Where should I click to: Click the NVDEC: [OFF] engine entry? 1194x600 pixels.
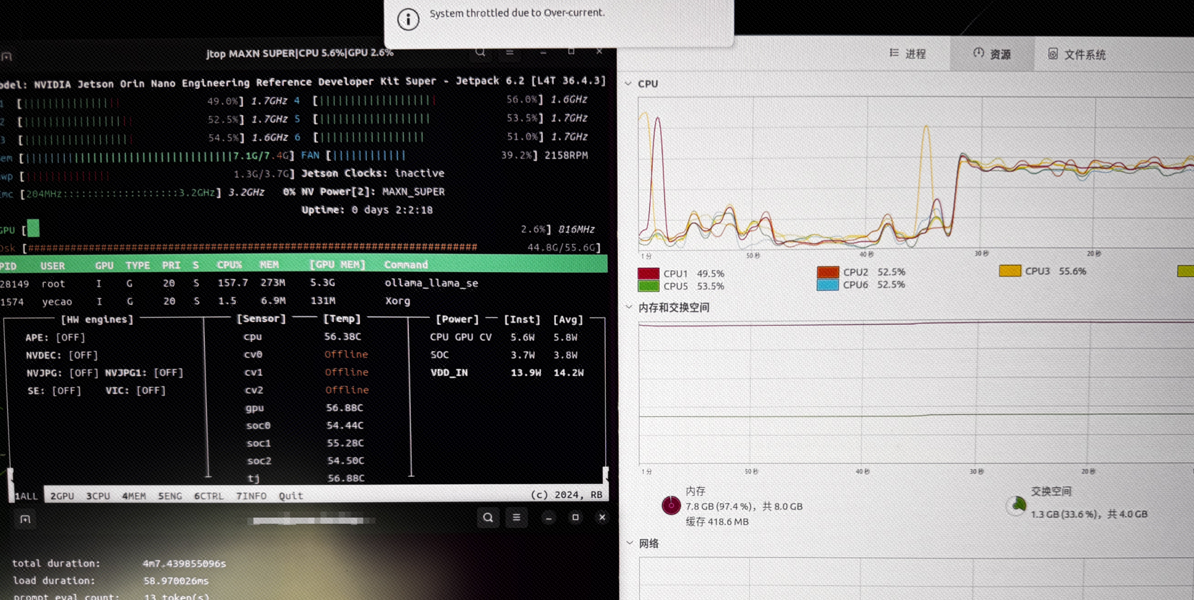pyautogui.click(x=62, y=355)
